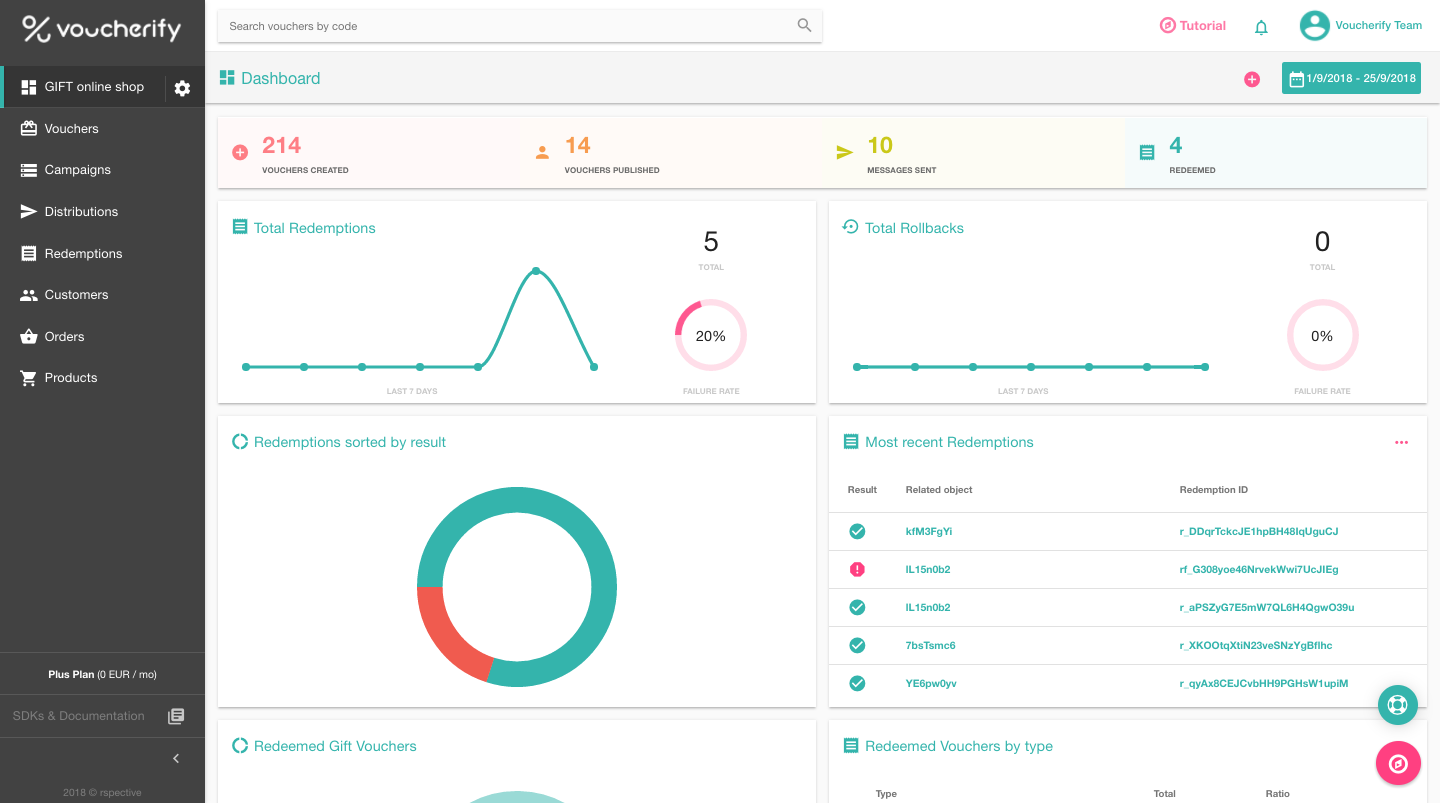The image size is (1440, 803).
Task: Open redemption r_qyAx8CEJCvbHH9PGHsW1upiM
Action: [x=1264, y=684]
